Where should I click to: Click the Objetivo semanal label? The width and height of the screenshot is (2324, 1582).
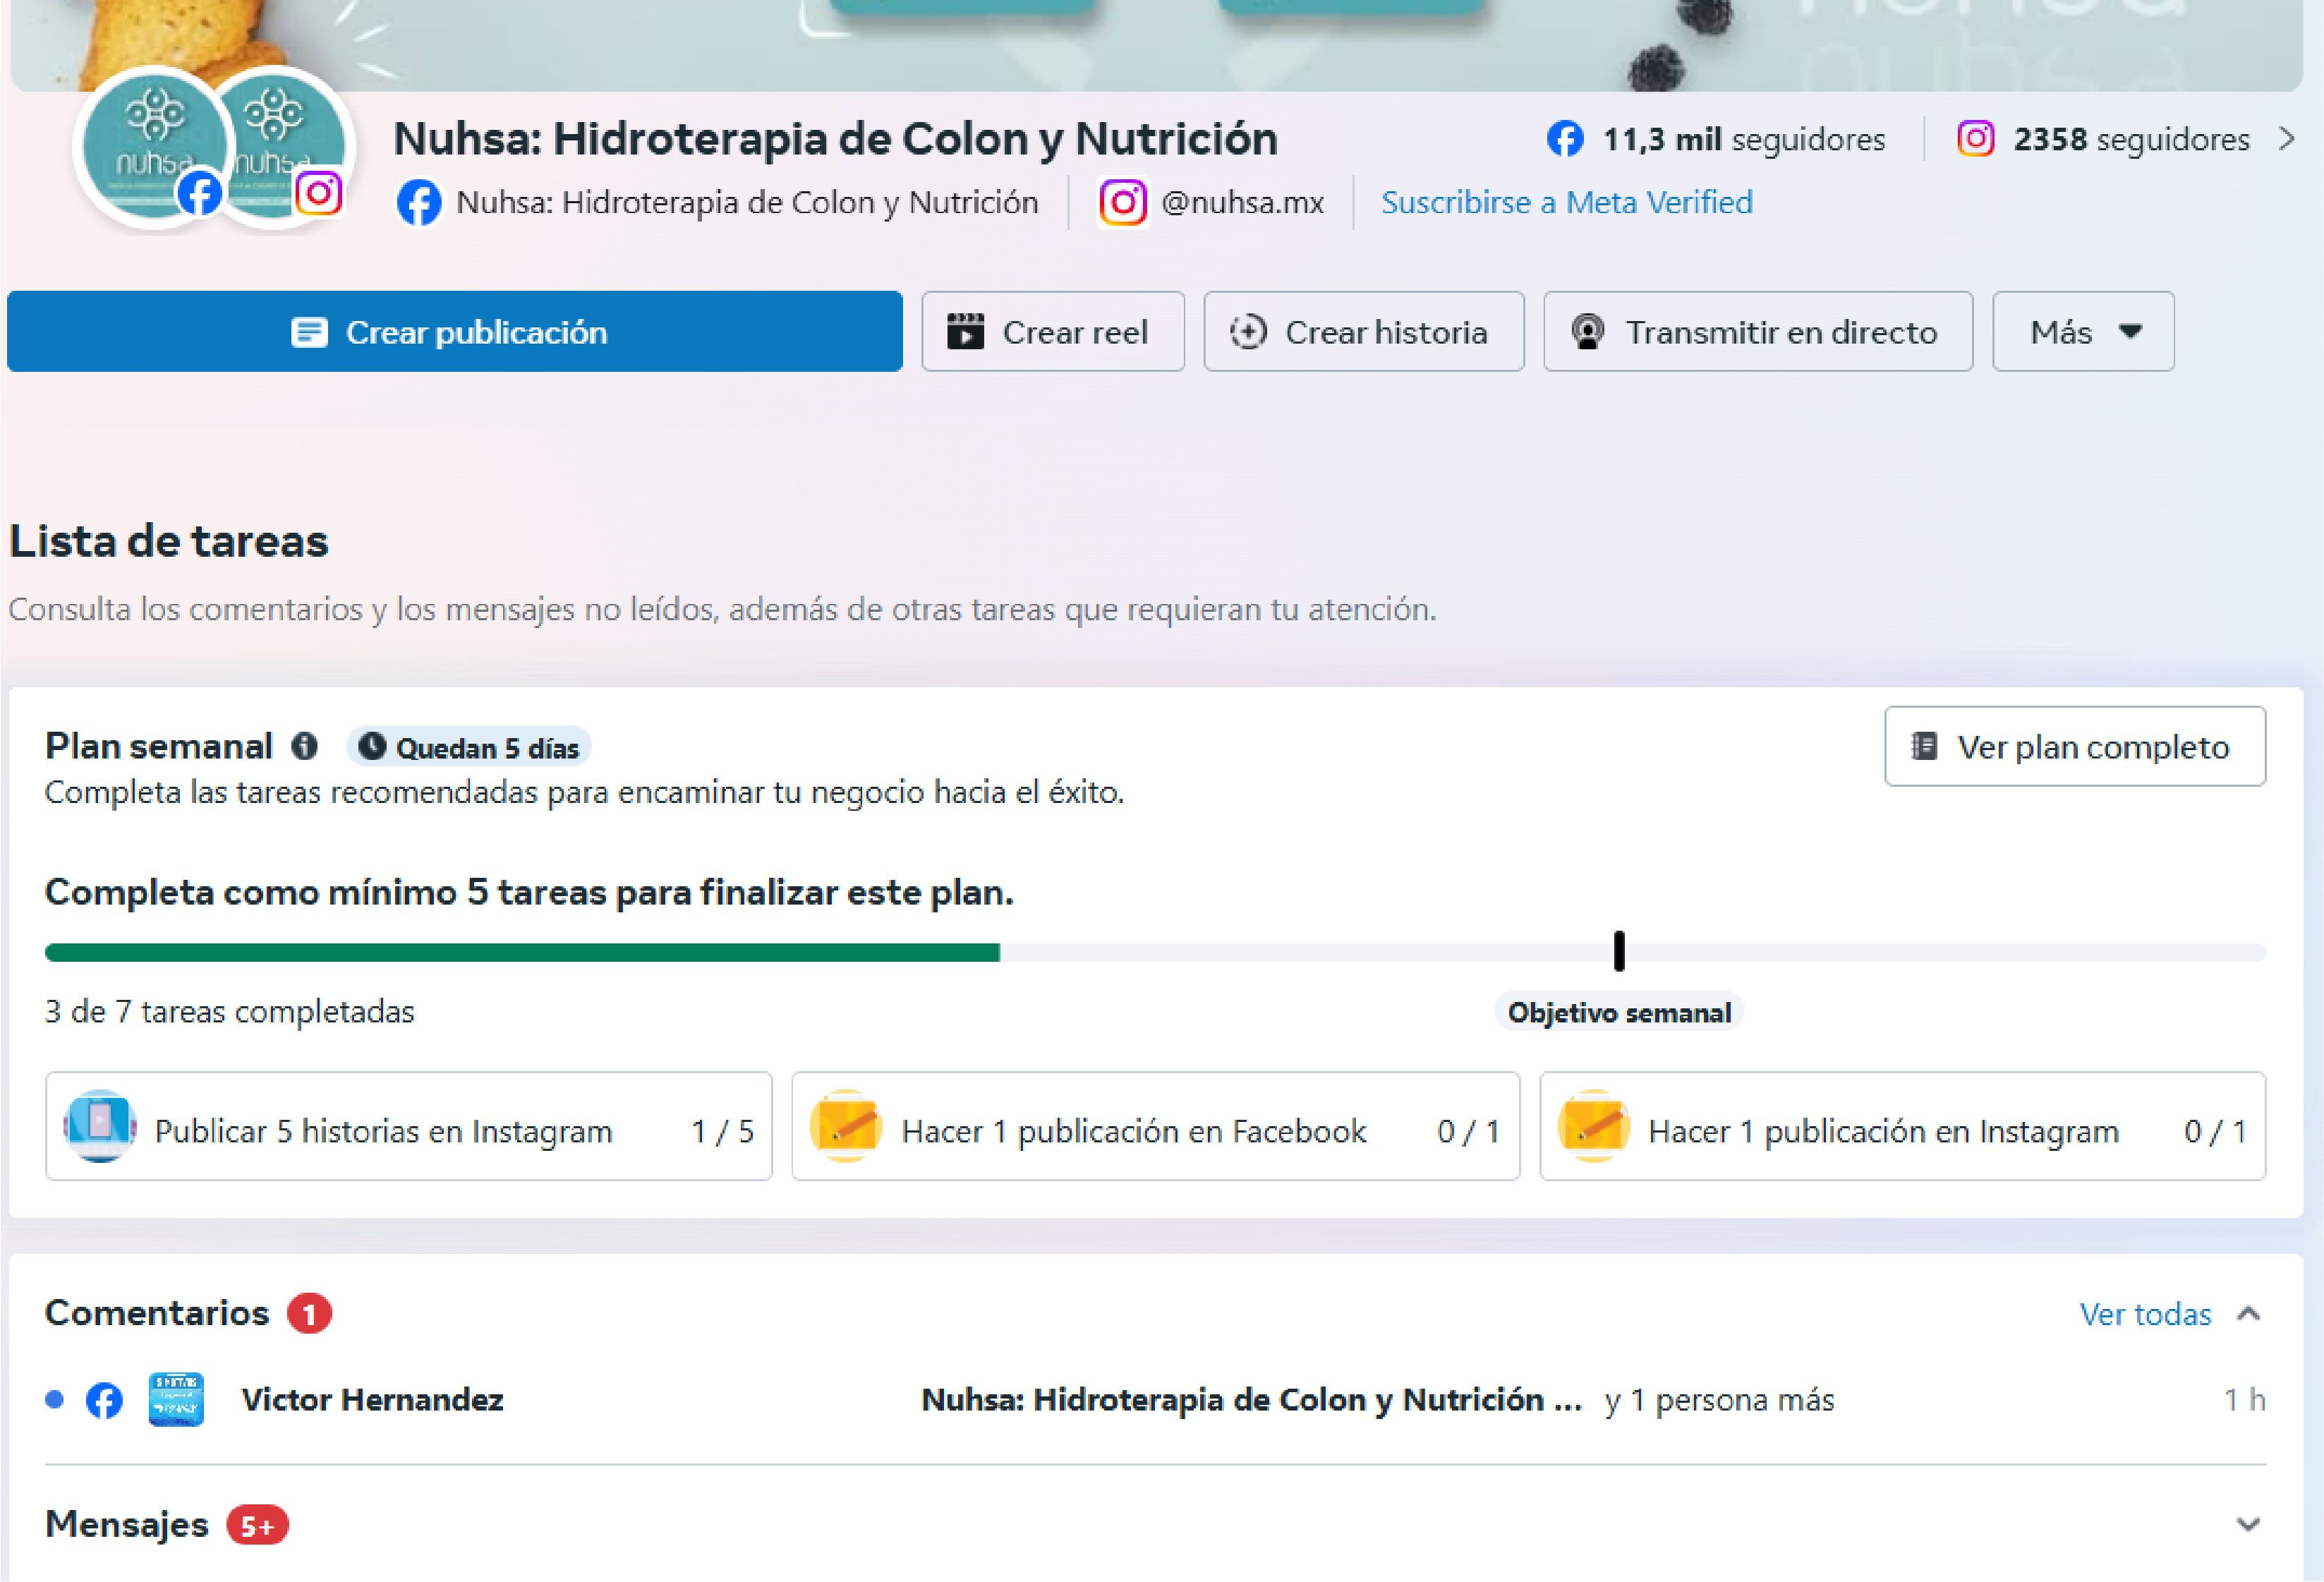[x=1619, y=1013]
